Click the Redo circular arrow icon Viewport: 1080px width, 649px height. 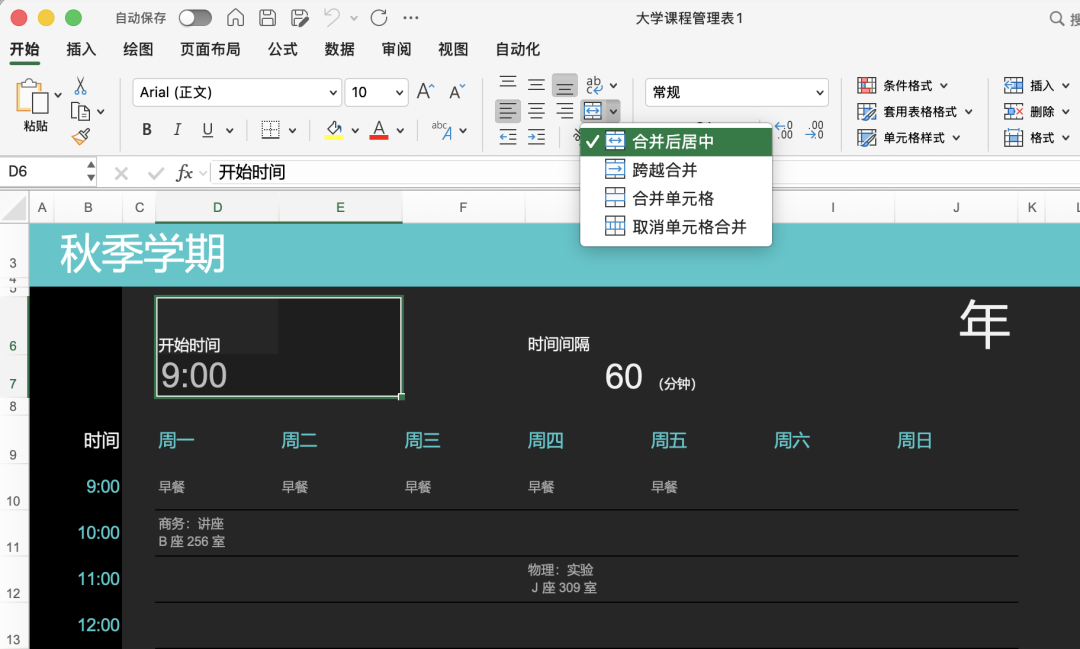point(379,18)
